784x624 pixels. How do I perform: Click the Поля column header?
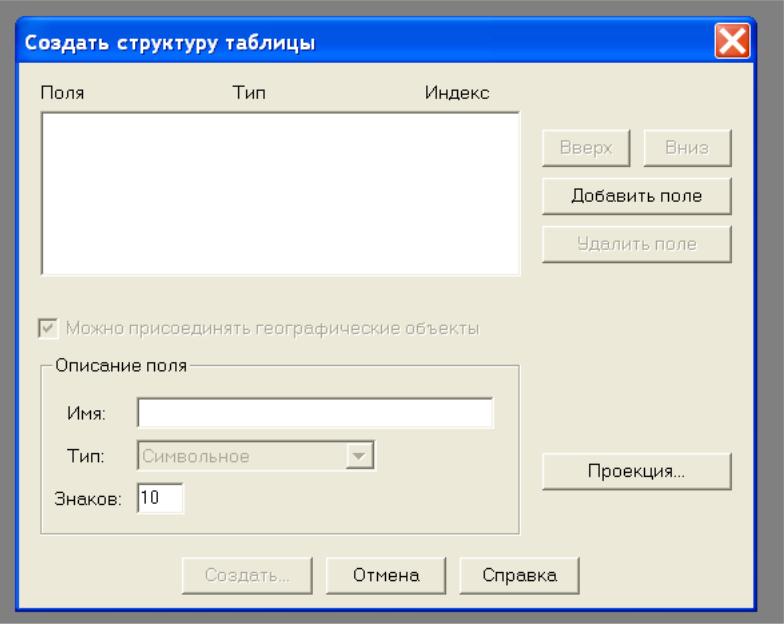[x=62, y=93]
